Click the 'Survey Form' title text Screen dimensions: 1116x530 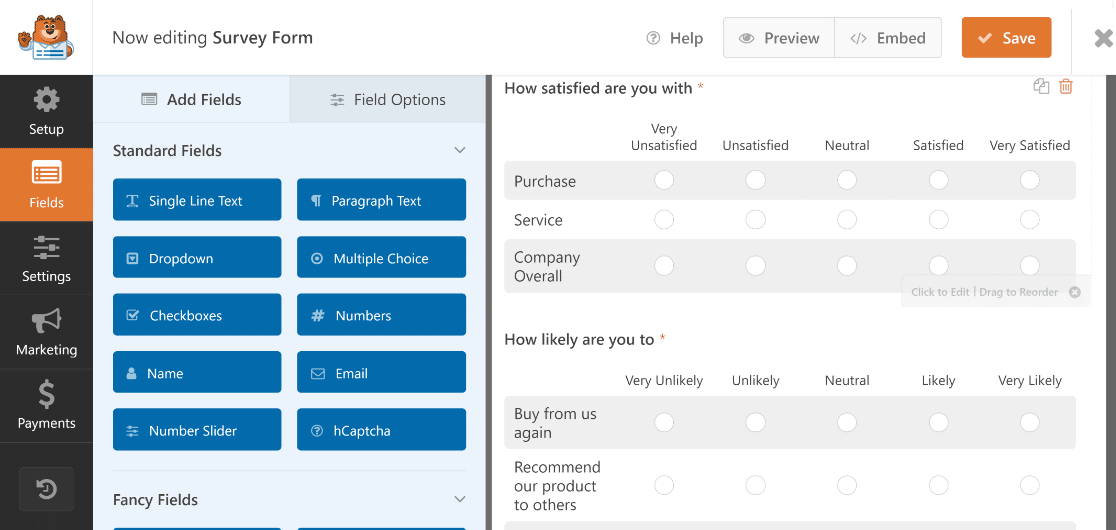(263, 37)
